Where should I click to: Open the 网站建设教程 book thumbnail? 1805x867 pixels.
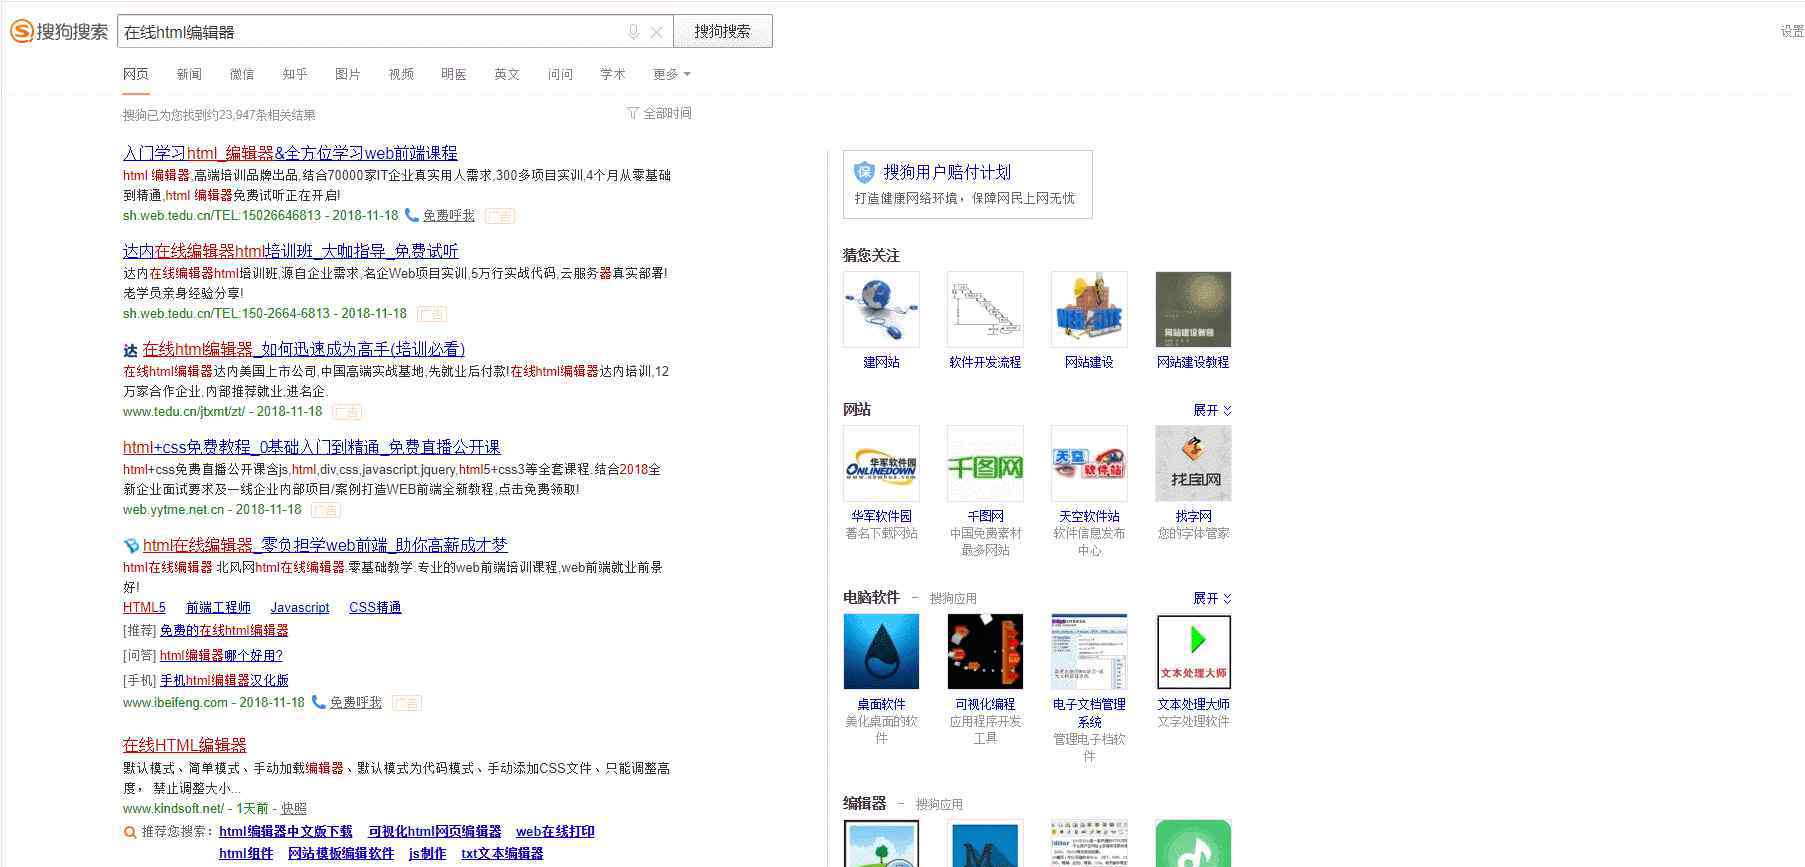(1193, 310)
